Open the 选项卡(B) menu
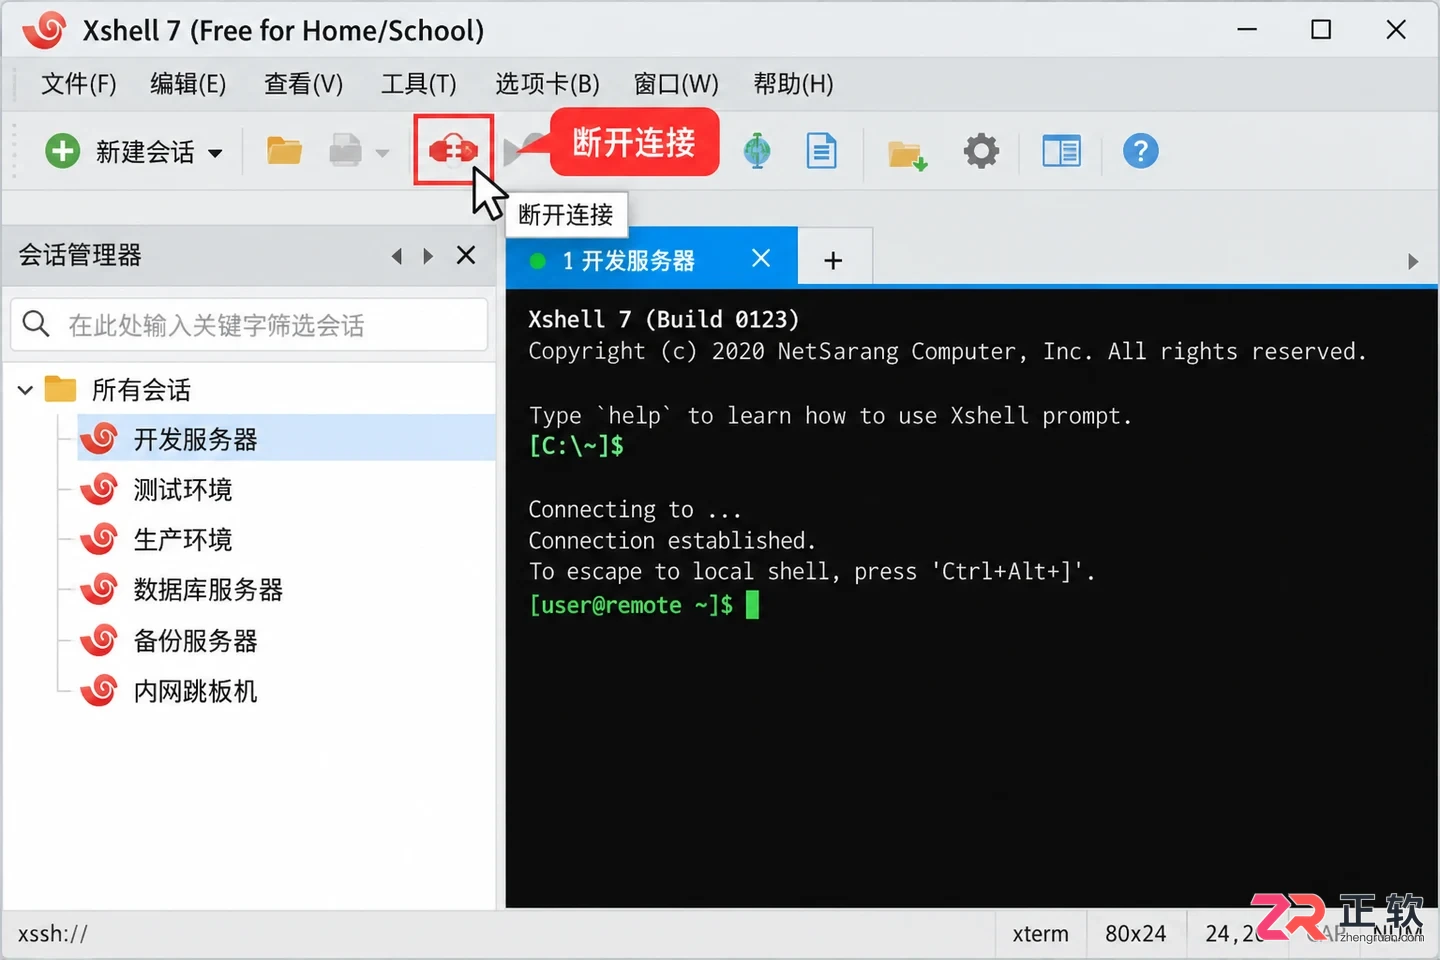1440x960 pixels. point(547,84)
